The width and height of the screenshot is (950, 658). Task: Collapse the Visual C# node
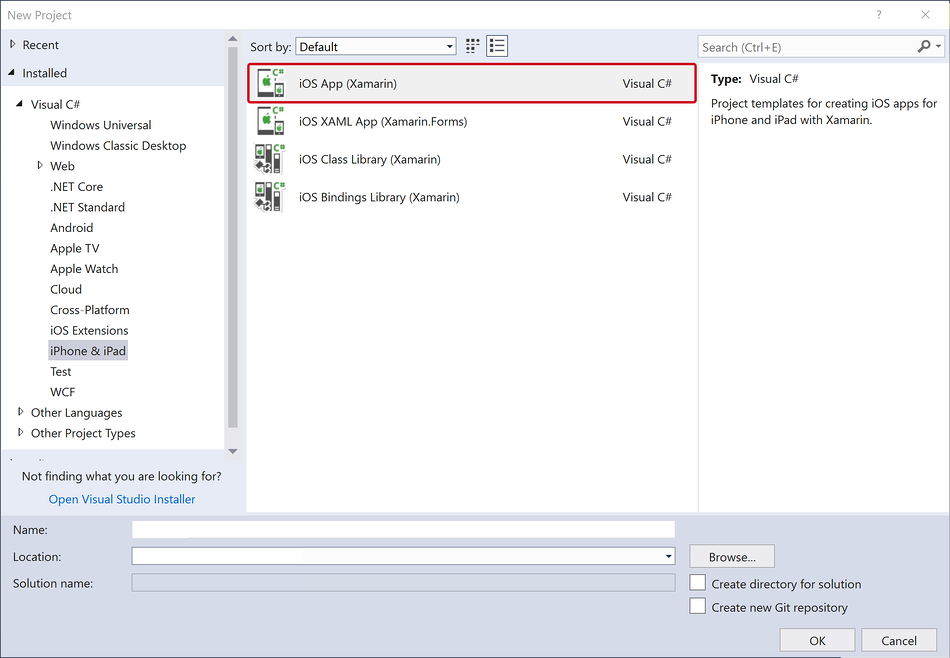[x=19, y=104]
